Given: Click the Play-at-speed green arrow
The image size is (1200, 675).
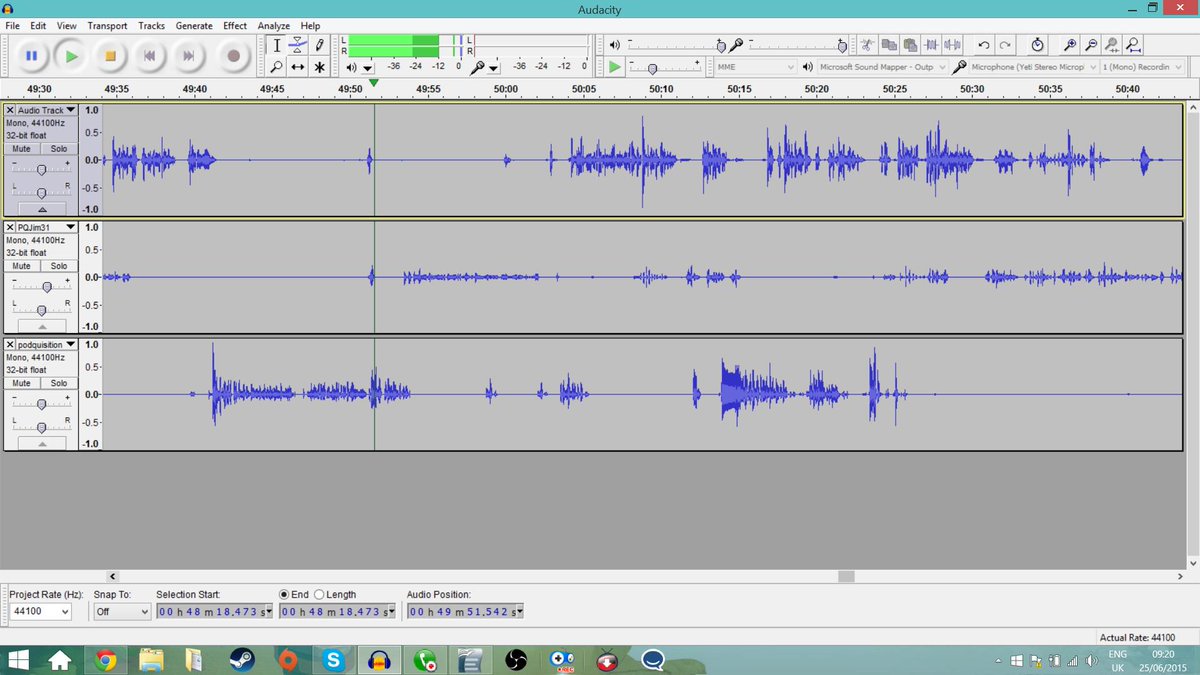Looking at the screenshot, I should [x=615, y=67].
